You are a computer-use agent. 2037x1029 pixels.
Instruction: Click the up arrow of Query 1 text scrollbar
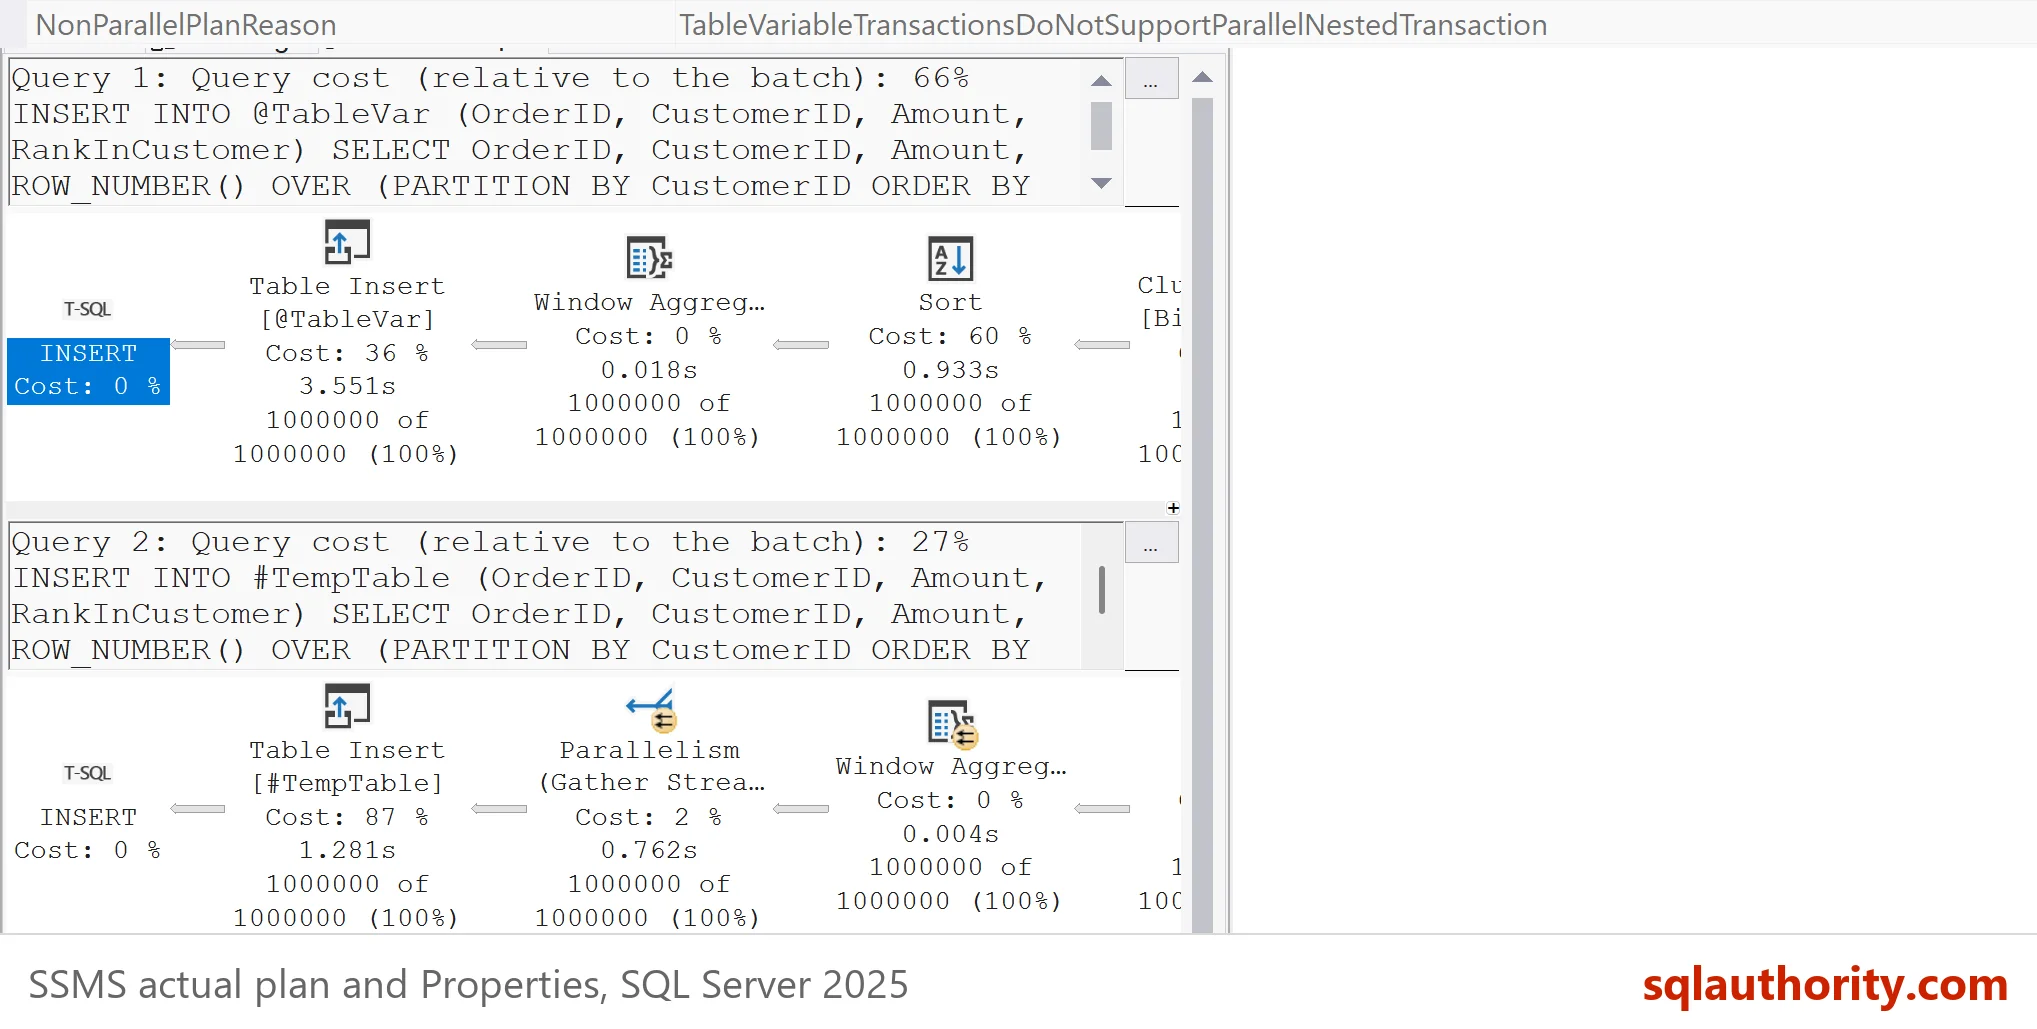pos(1101,81)
